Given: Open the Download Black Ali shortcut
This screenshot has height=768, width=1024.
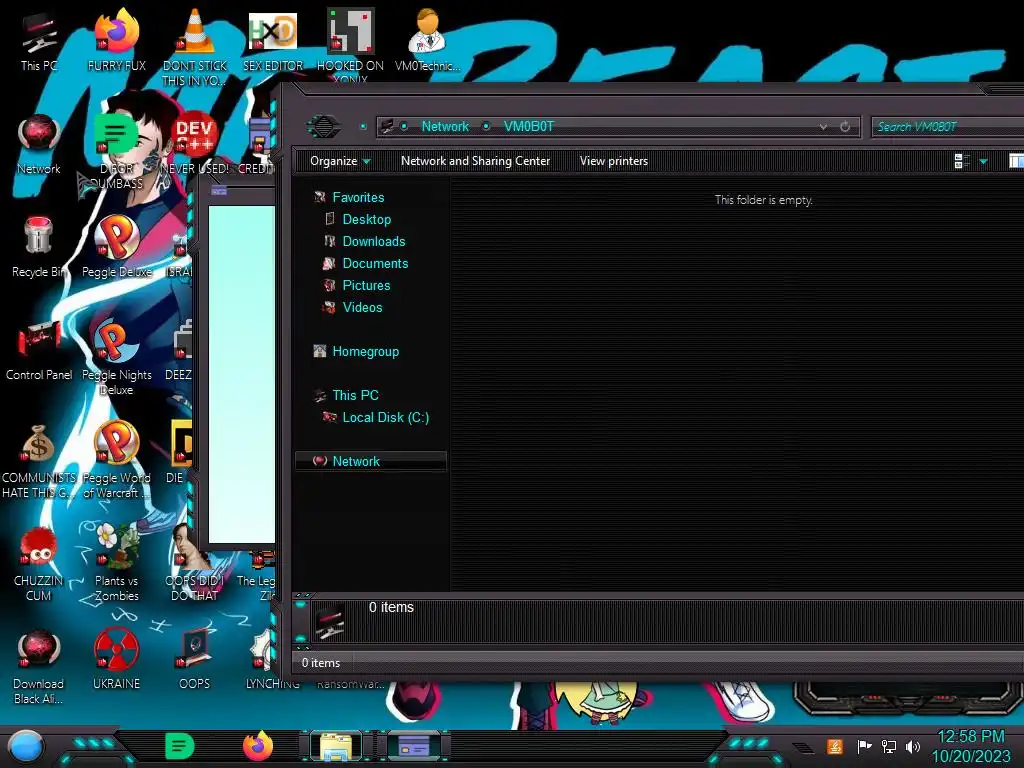Looking at the screenshot, I should pos(39,667).
